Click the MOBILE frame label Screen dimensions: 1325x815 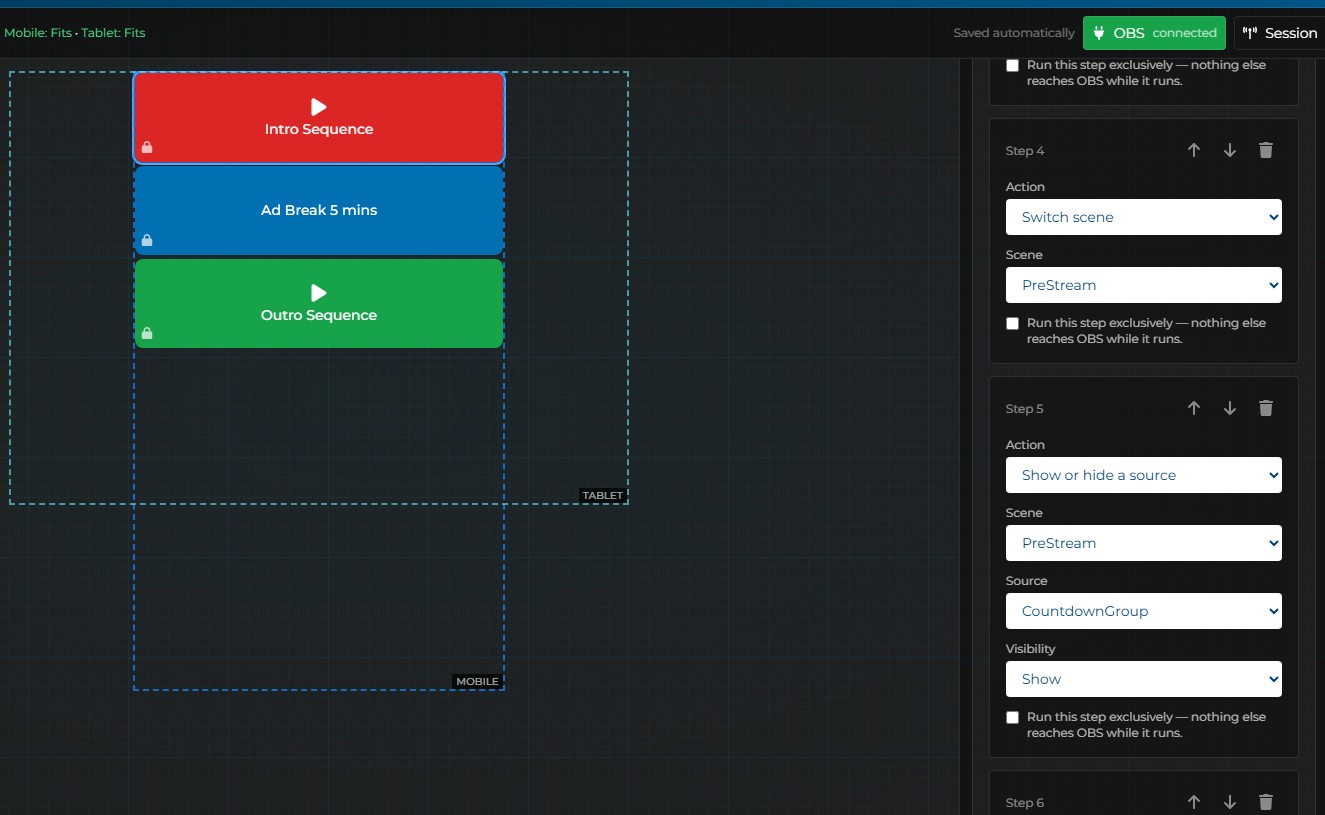(477, 681)
